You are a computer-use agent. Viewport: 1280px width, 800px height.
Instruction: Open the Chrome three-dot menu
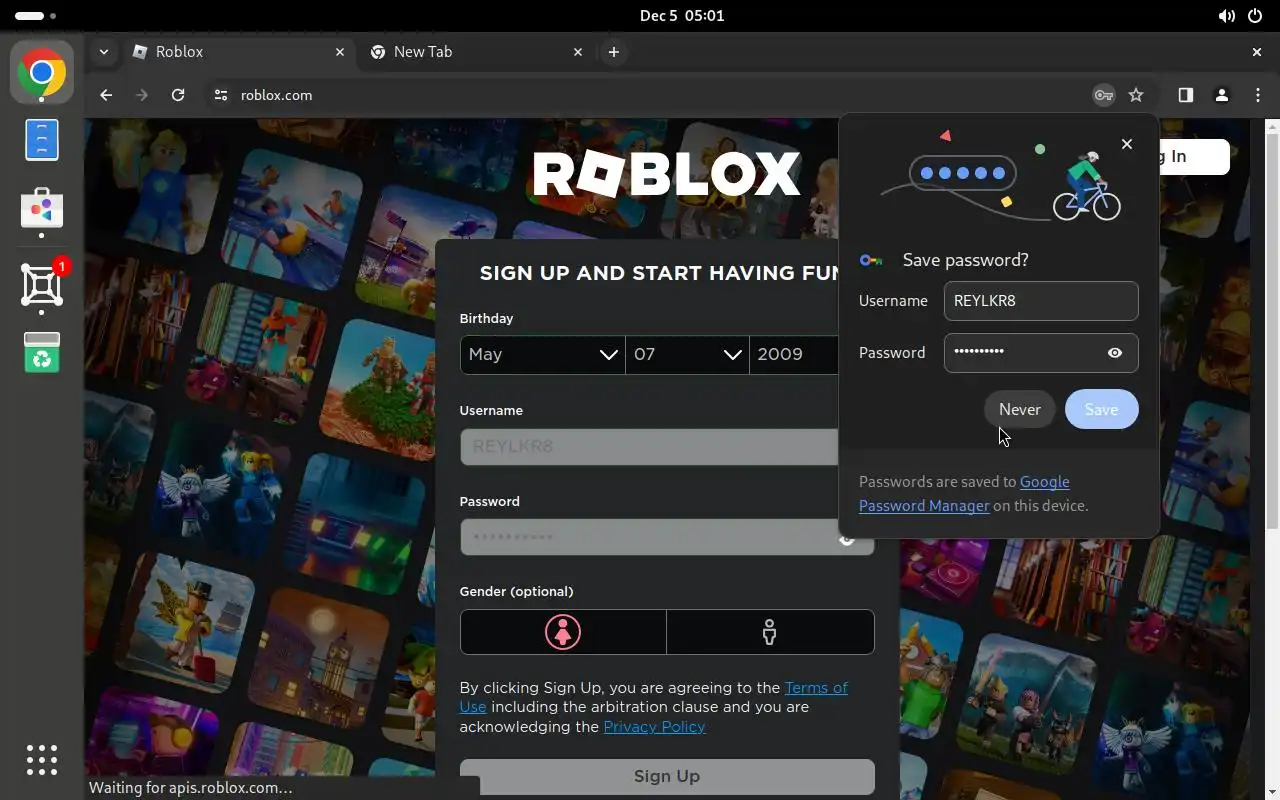1257,95
